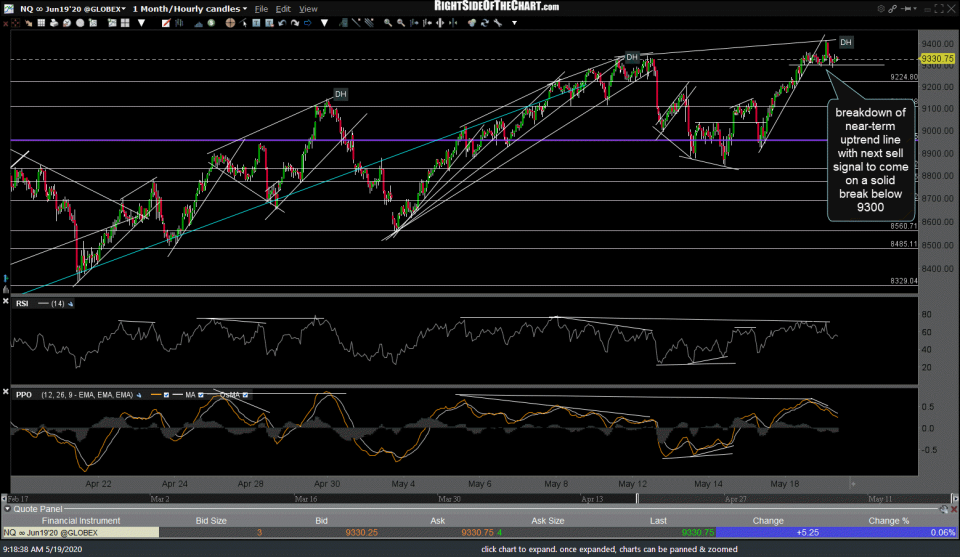Image resolution: width=960 pixels, height=557 pixels.
Task: Click the 9224.80 price level label
Action: point(904,77)
